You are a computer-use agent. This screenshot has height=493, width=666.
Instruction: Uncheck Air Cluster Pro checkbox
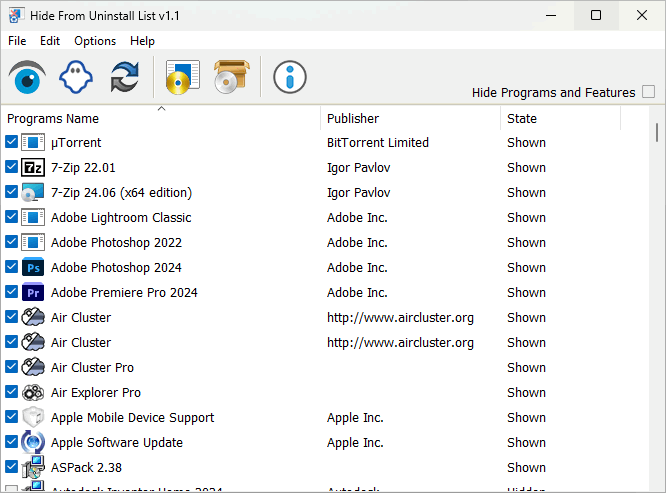coord(11,366)
